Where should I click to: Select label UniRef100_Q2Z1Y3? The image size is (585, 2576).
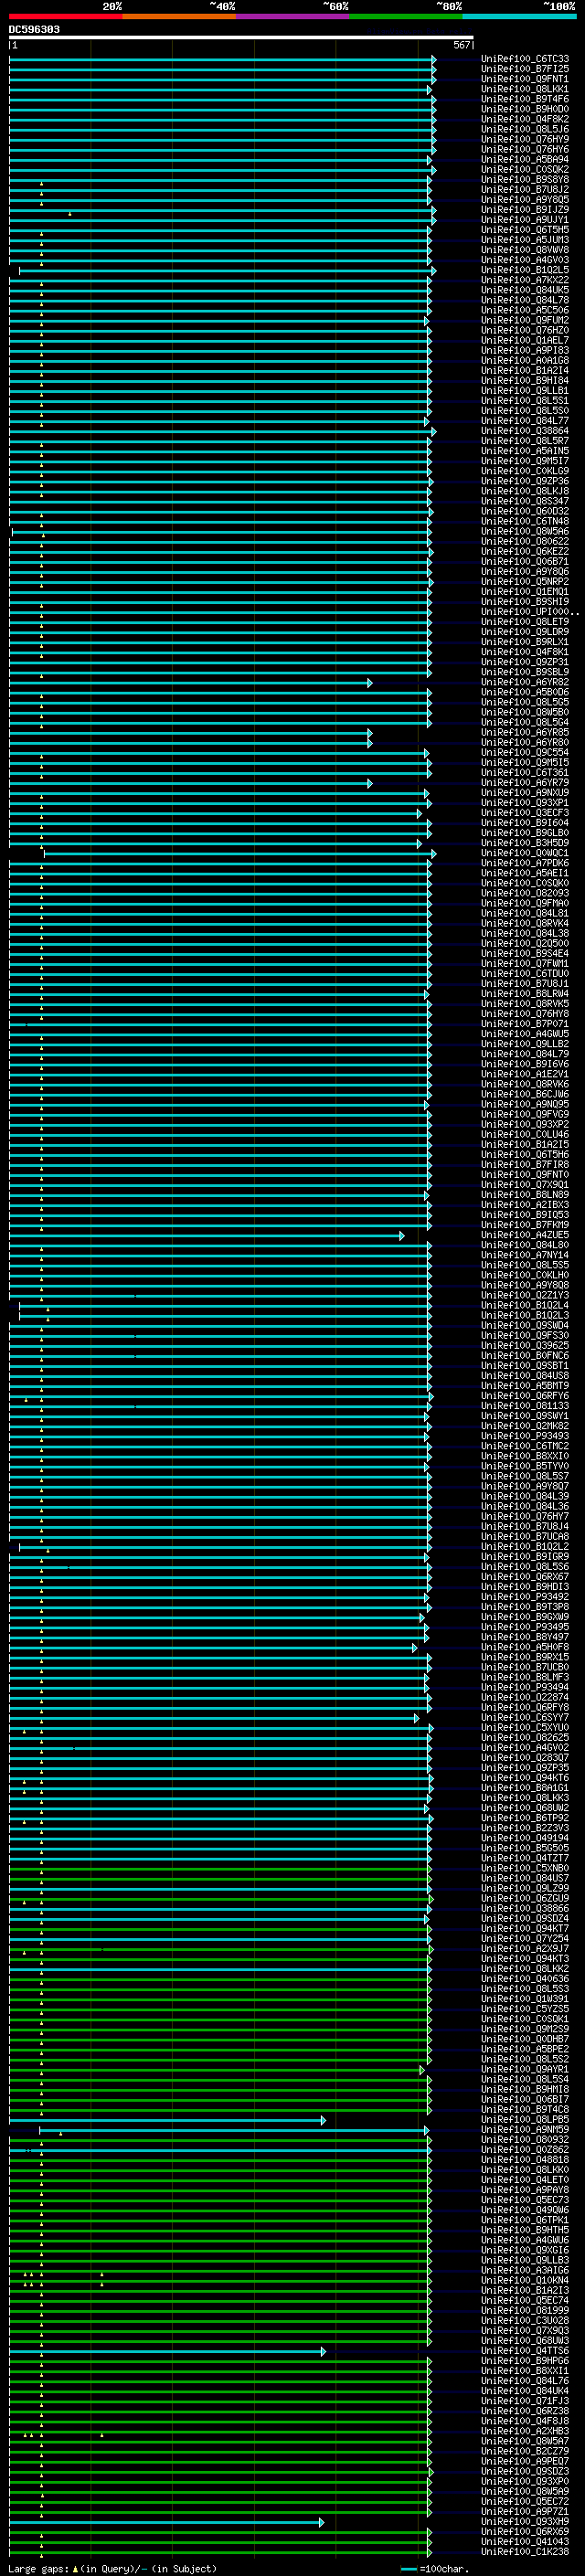pyautogui.click(x=525, y=1296)
